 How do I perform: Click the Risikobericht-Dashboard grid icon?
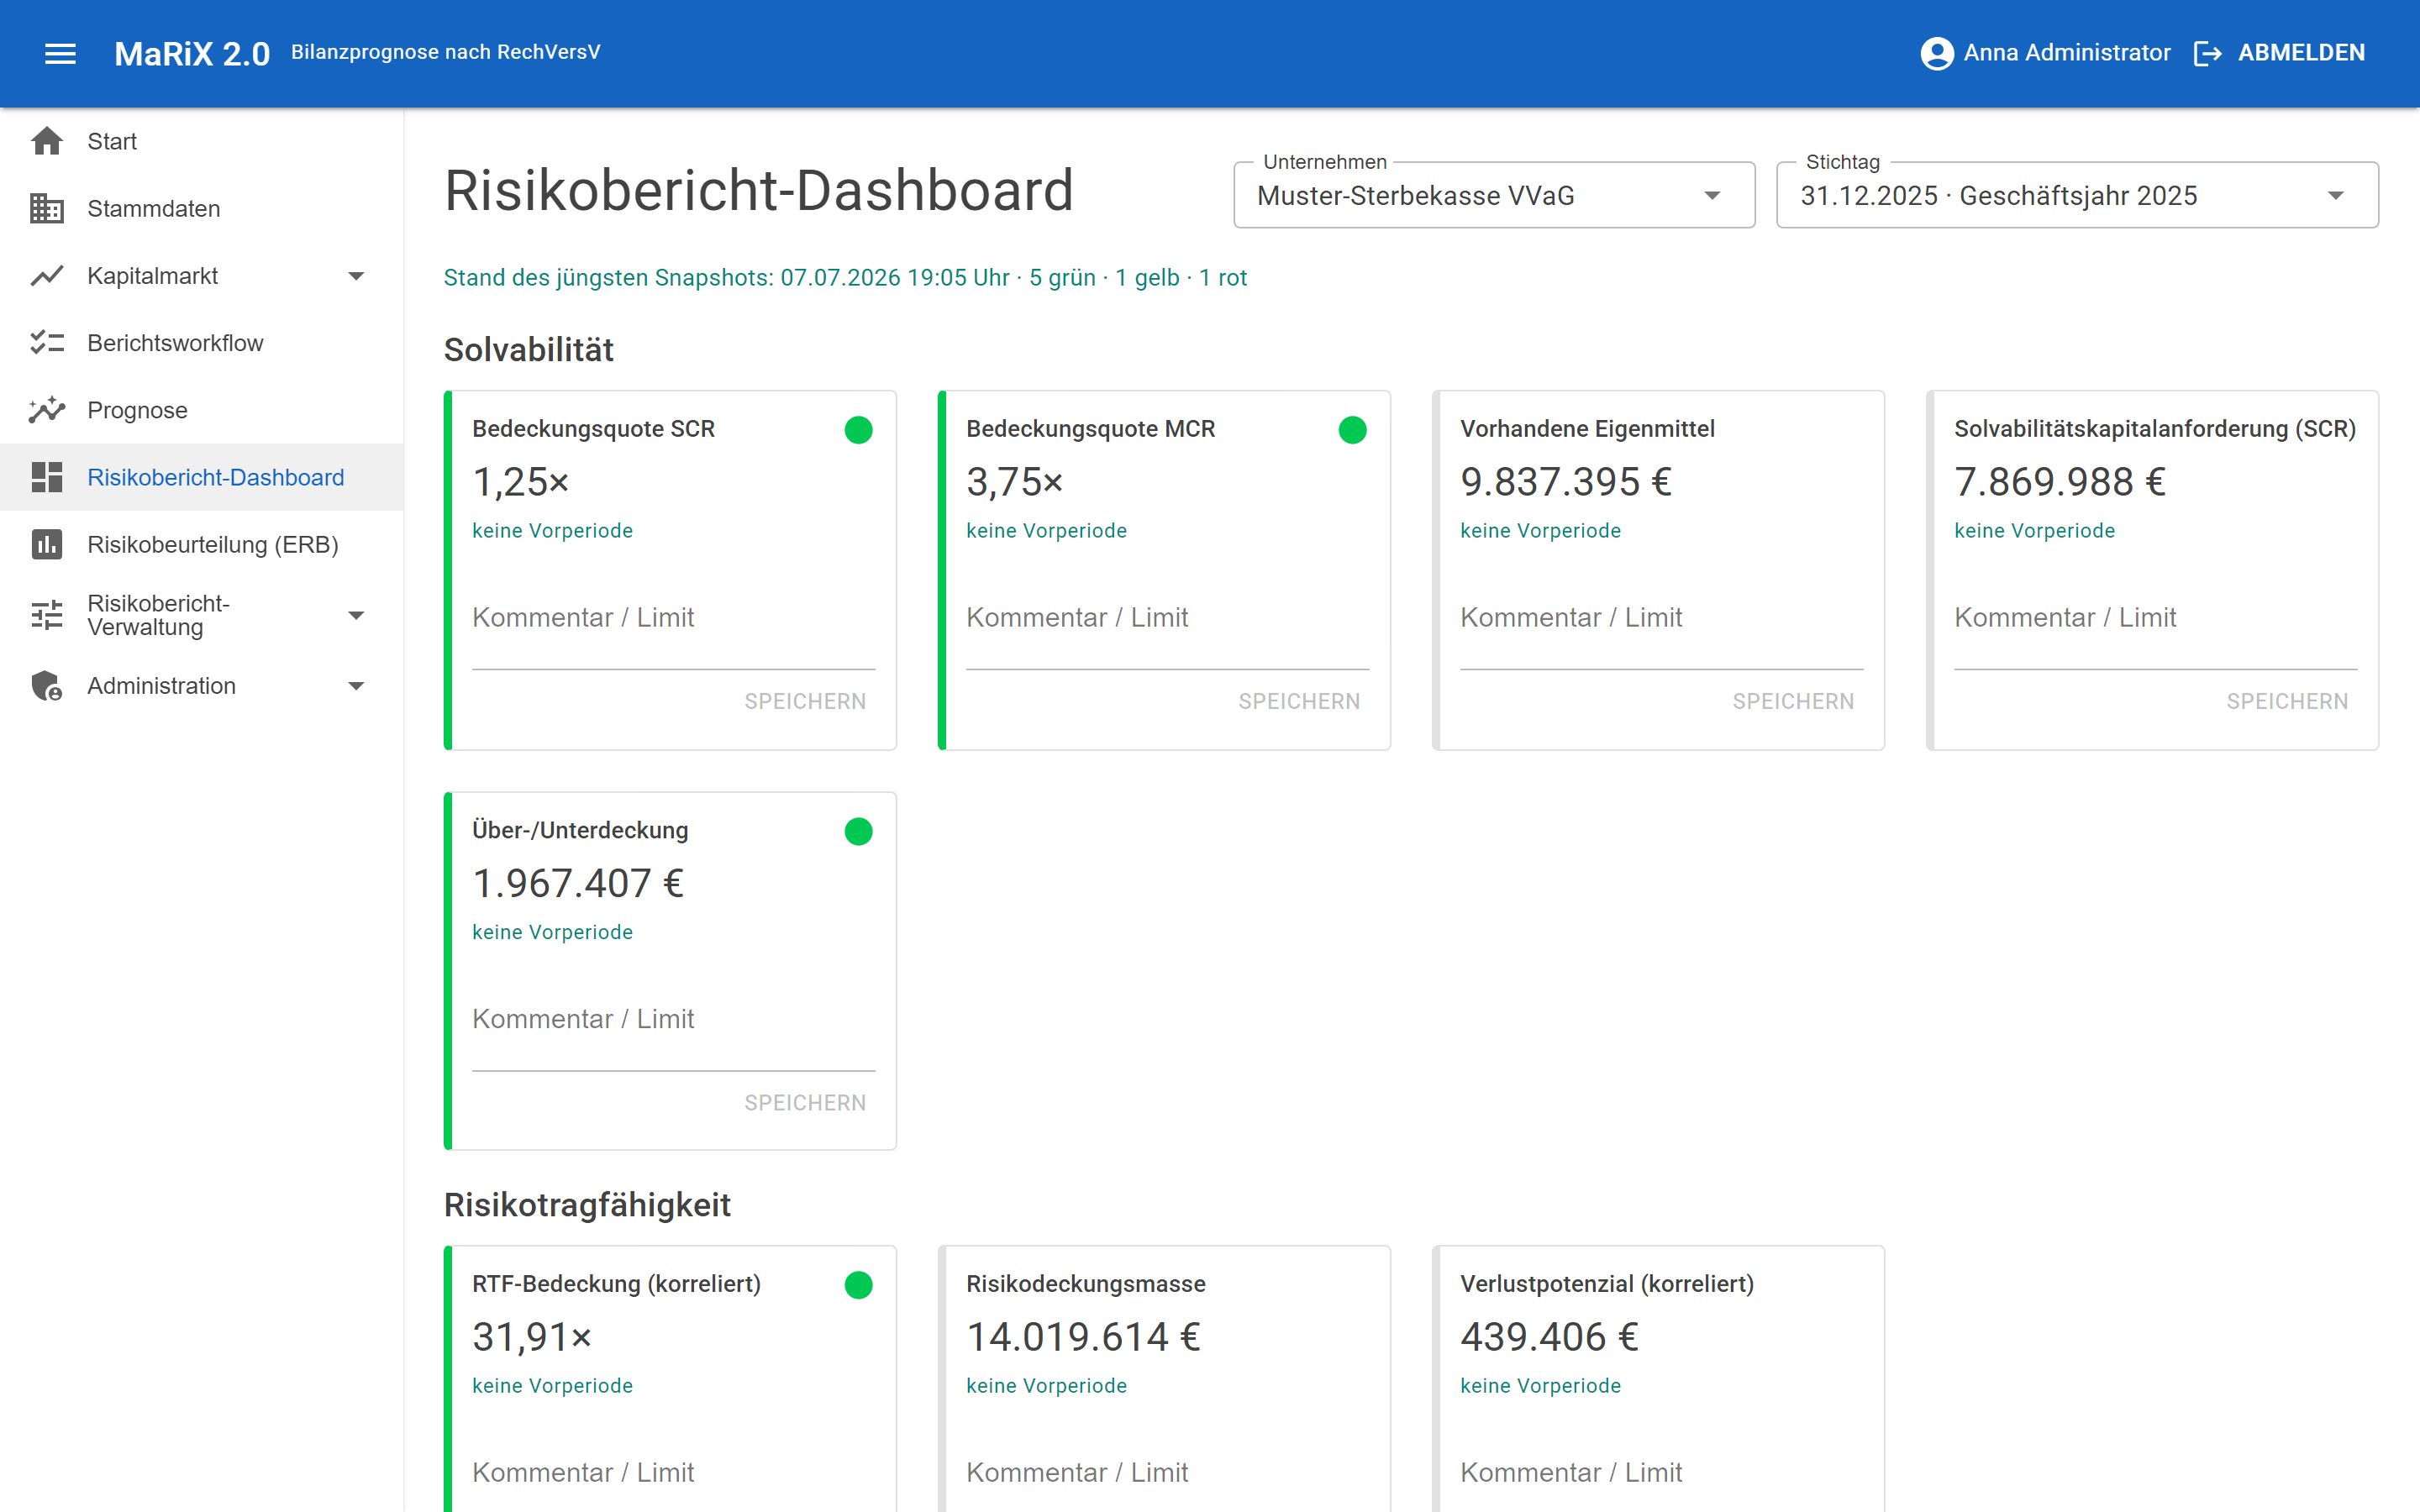[47, 477]
